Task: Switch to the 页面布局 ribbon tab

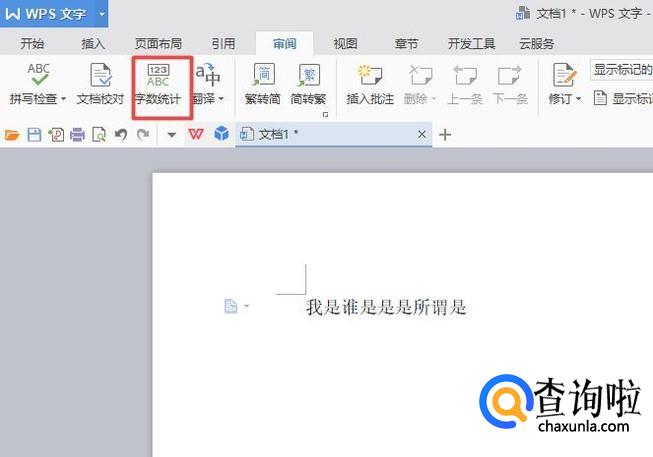Action: 158,44
